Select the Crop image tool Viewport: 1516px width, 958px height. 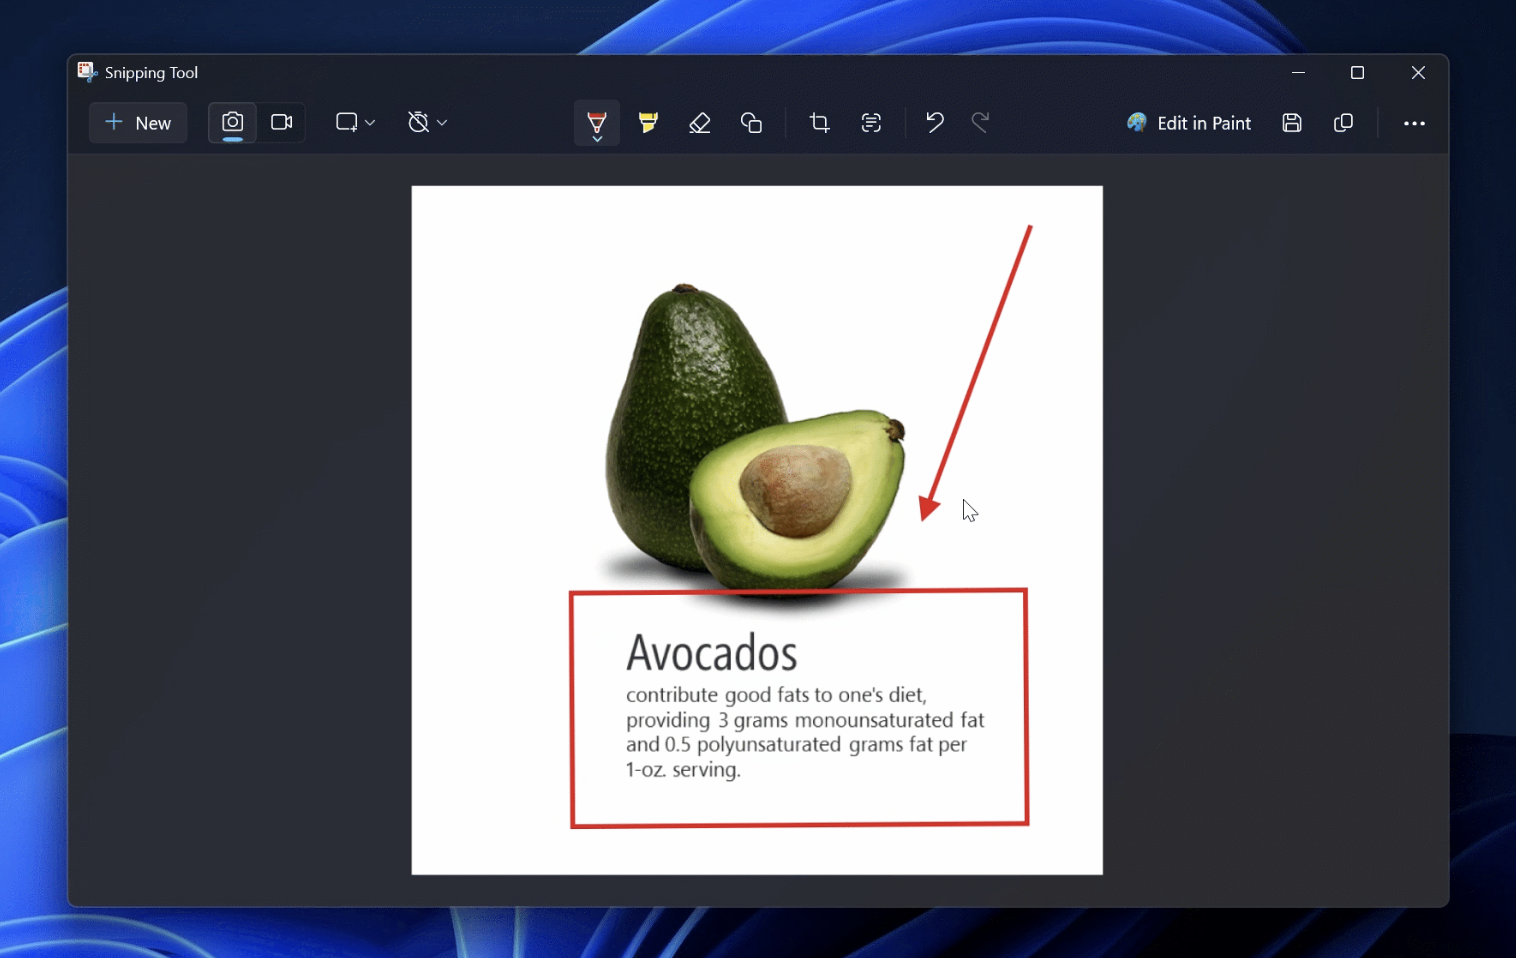(x=819, y=122)
